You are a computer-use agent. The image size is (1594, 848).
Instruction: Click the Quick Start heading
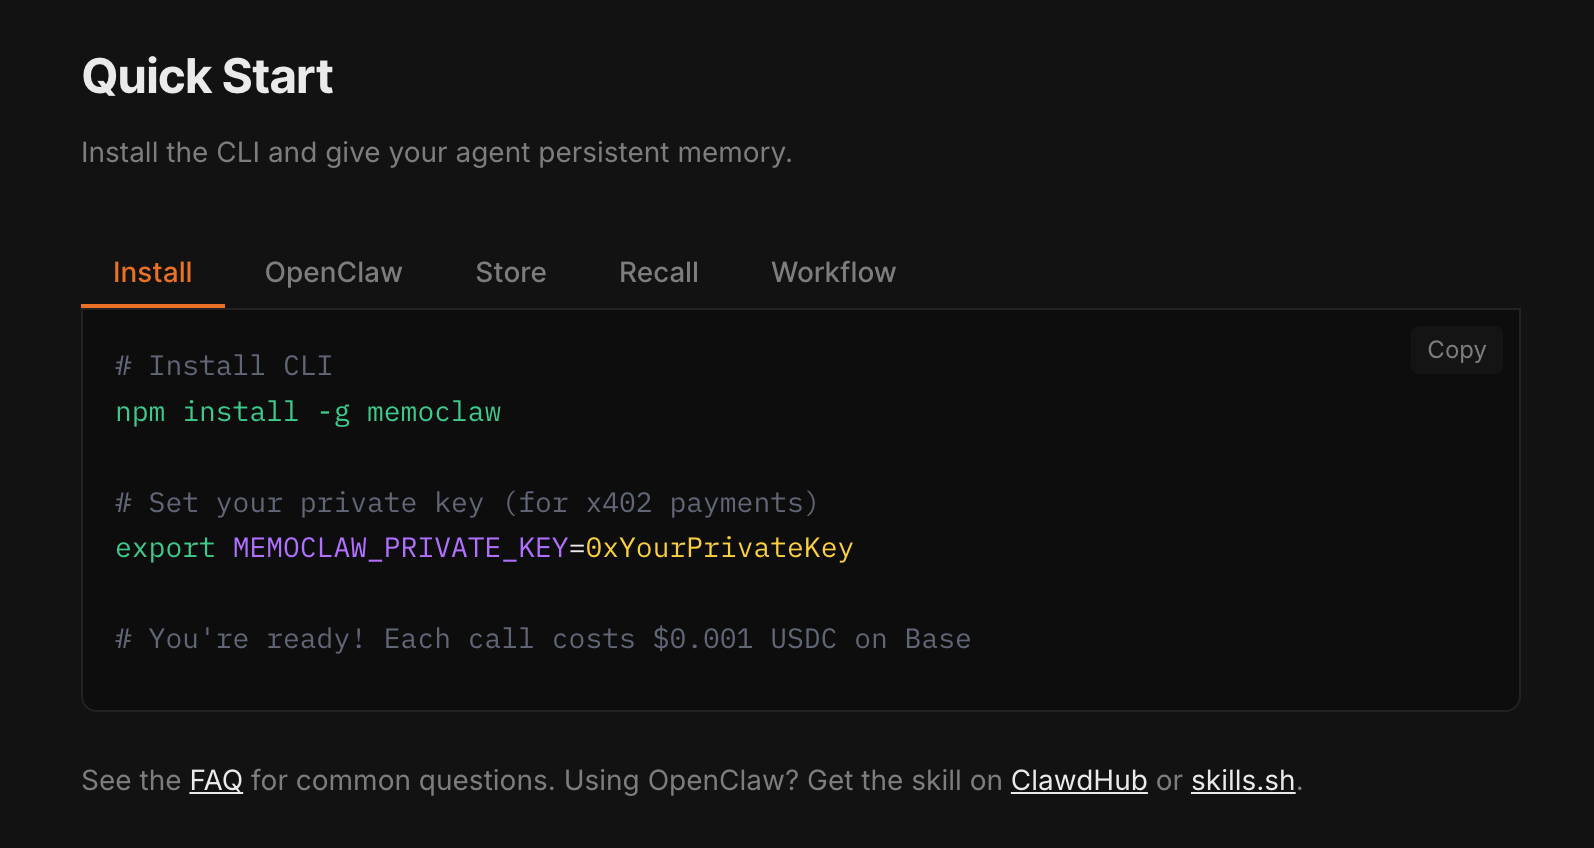point(207,77)
